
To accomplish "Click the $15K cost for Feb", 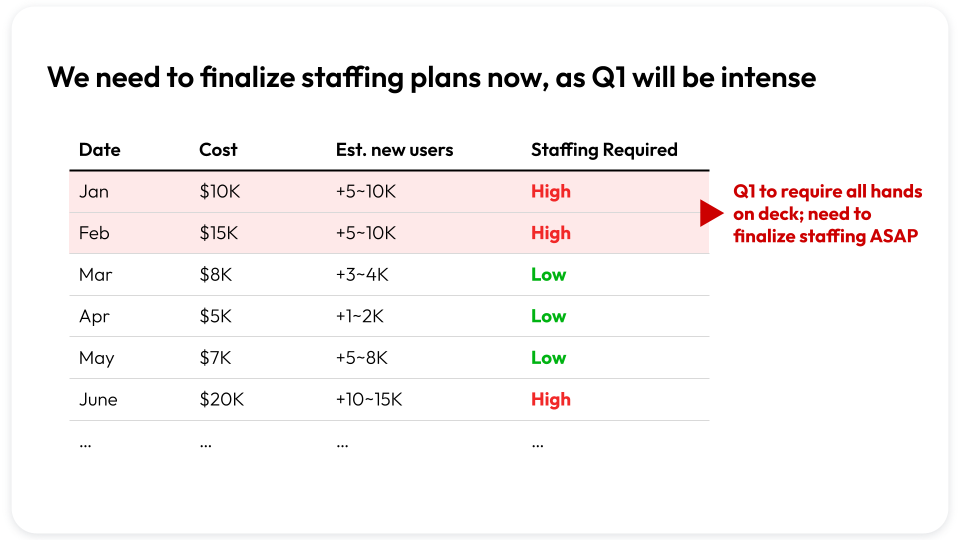I will coord(218,233).
